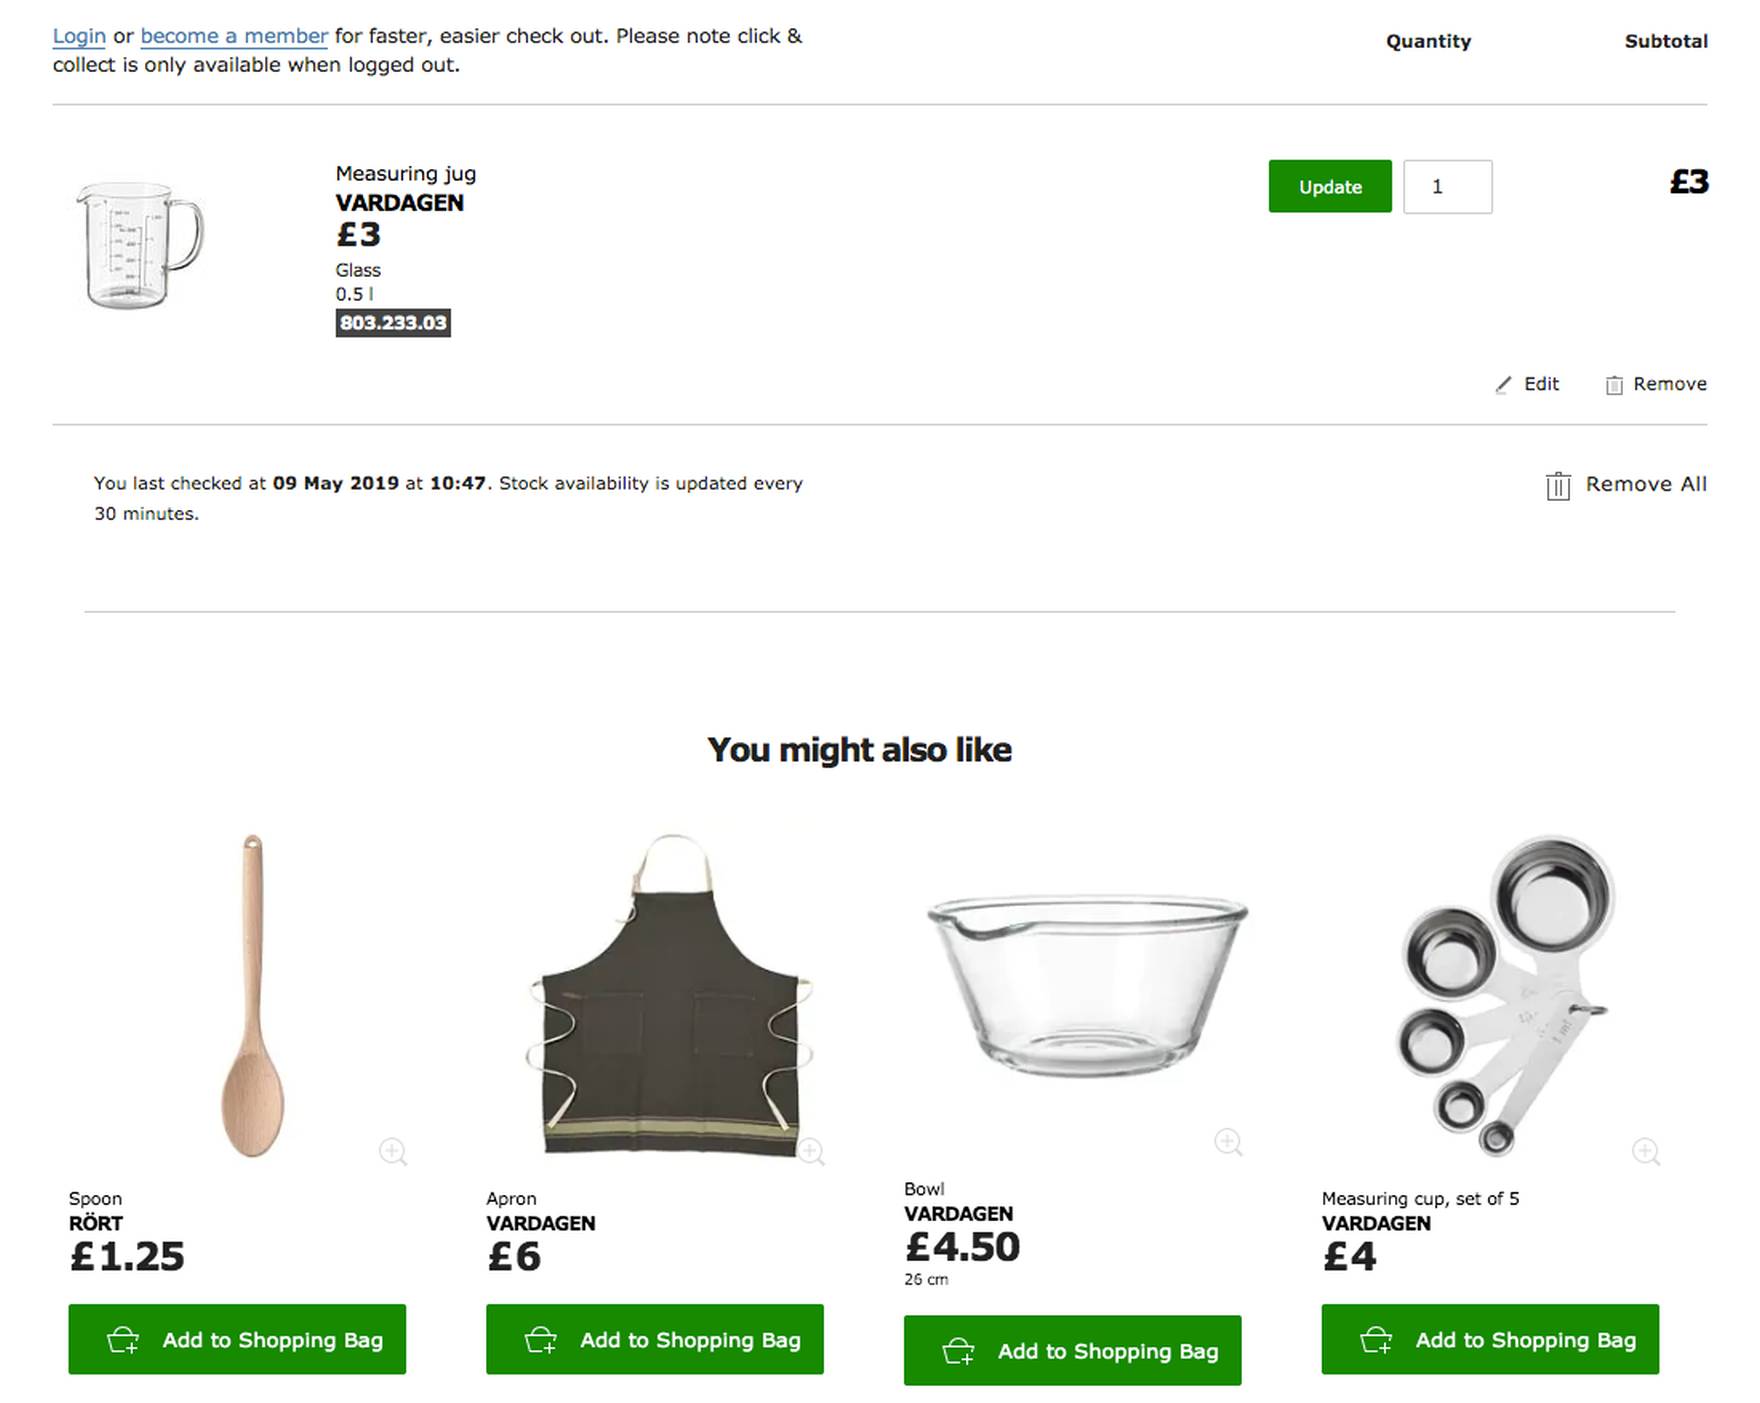
Task: Add the VARDAGEN bowl to shopping bag
Action: (1072, 1350)
